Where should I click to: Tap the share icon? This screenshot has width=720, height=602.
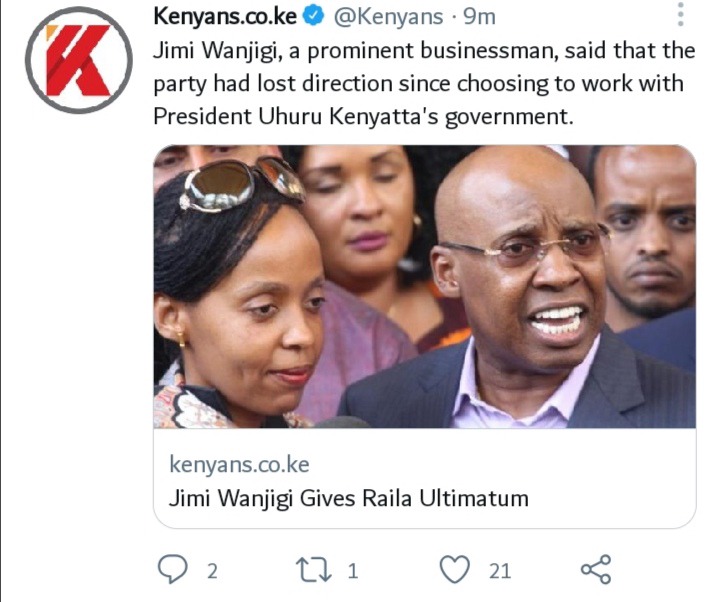tap(596, 569)
